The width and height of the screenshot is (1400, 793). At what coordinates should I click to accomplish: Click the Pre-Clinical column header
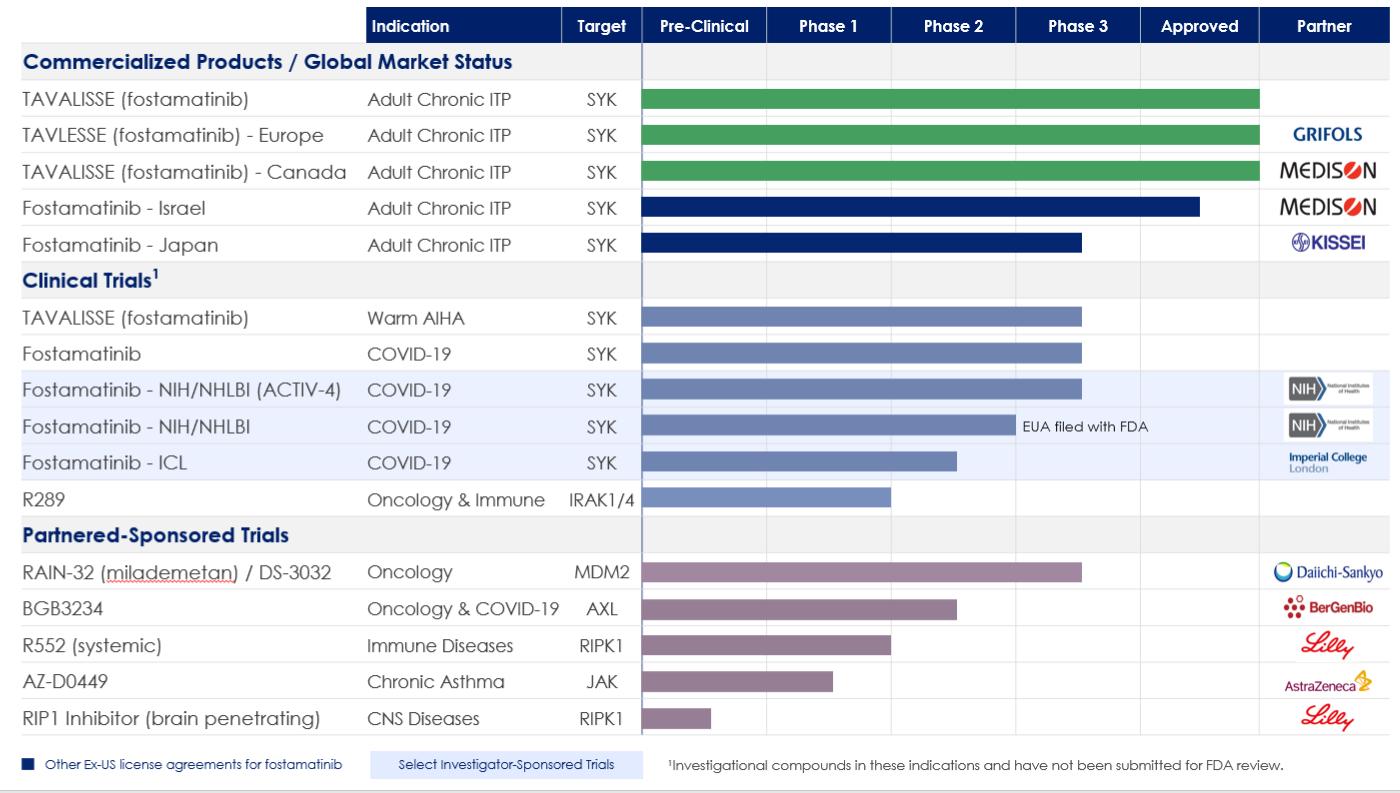point(704,27)
